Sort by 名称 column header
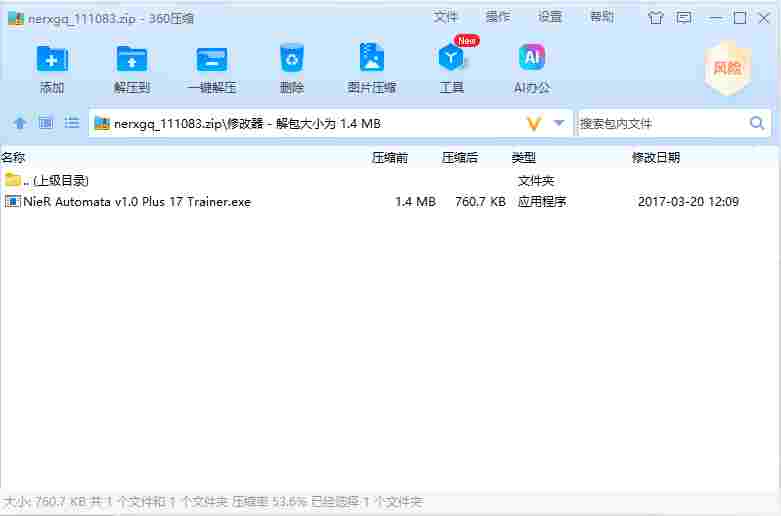This screenshot has height=516, width=781. 13,158
